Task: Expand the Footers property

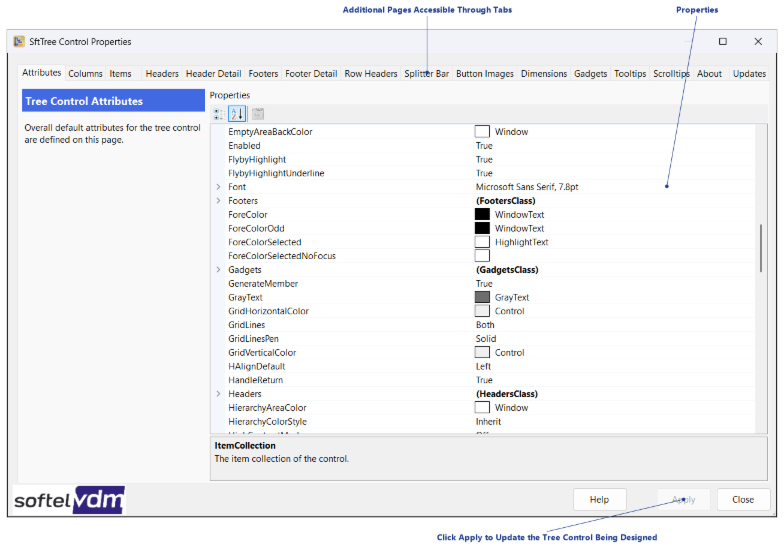Action: (x=218, y=200)
